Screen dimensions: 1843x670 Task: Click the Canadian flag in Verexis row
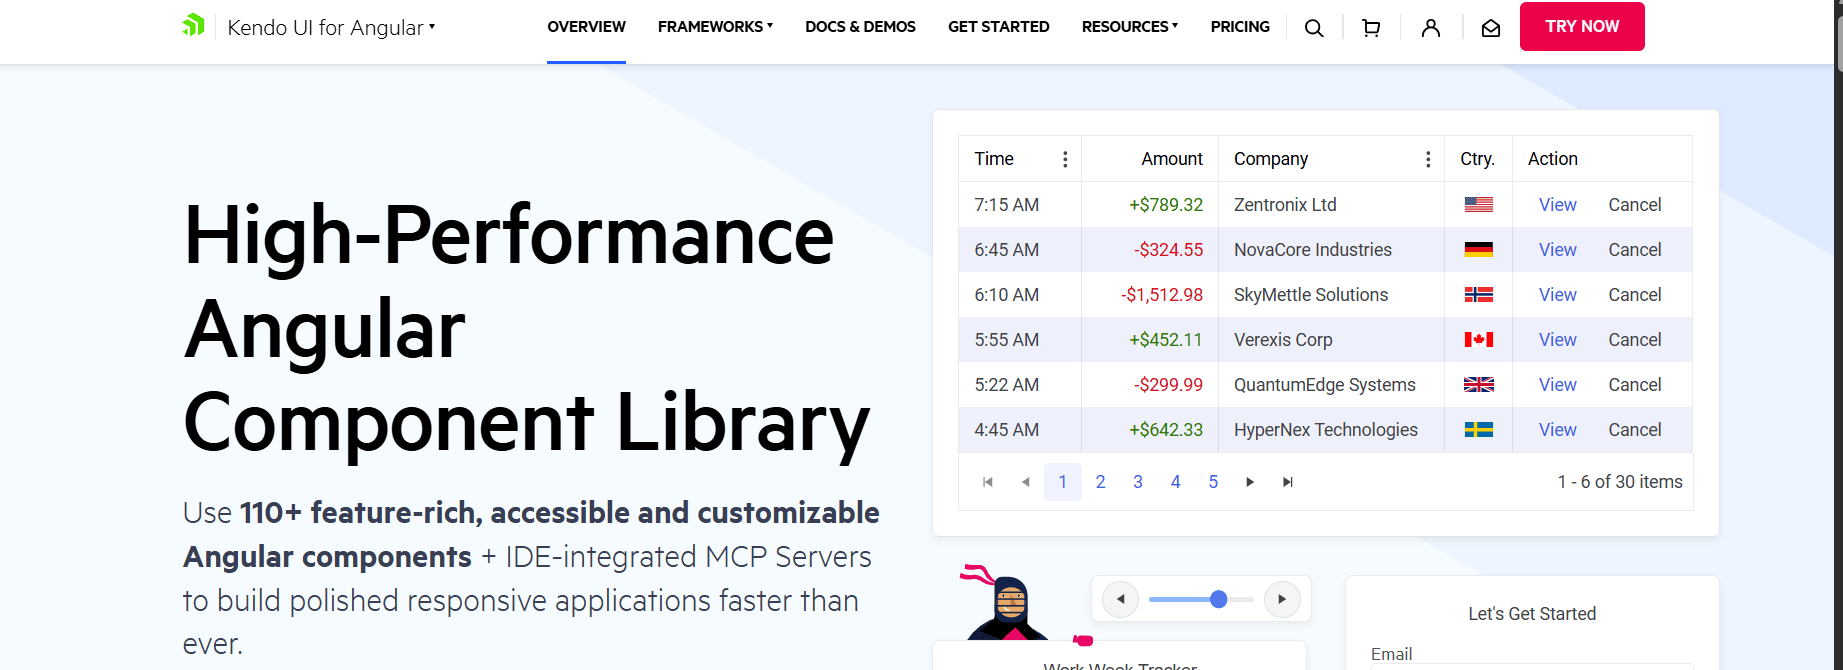[x=1479, y=340]
